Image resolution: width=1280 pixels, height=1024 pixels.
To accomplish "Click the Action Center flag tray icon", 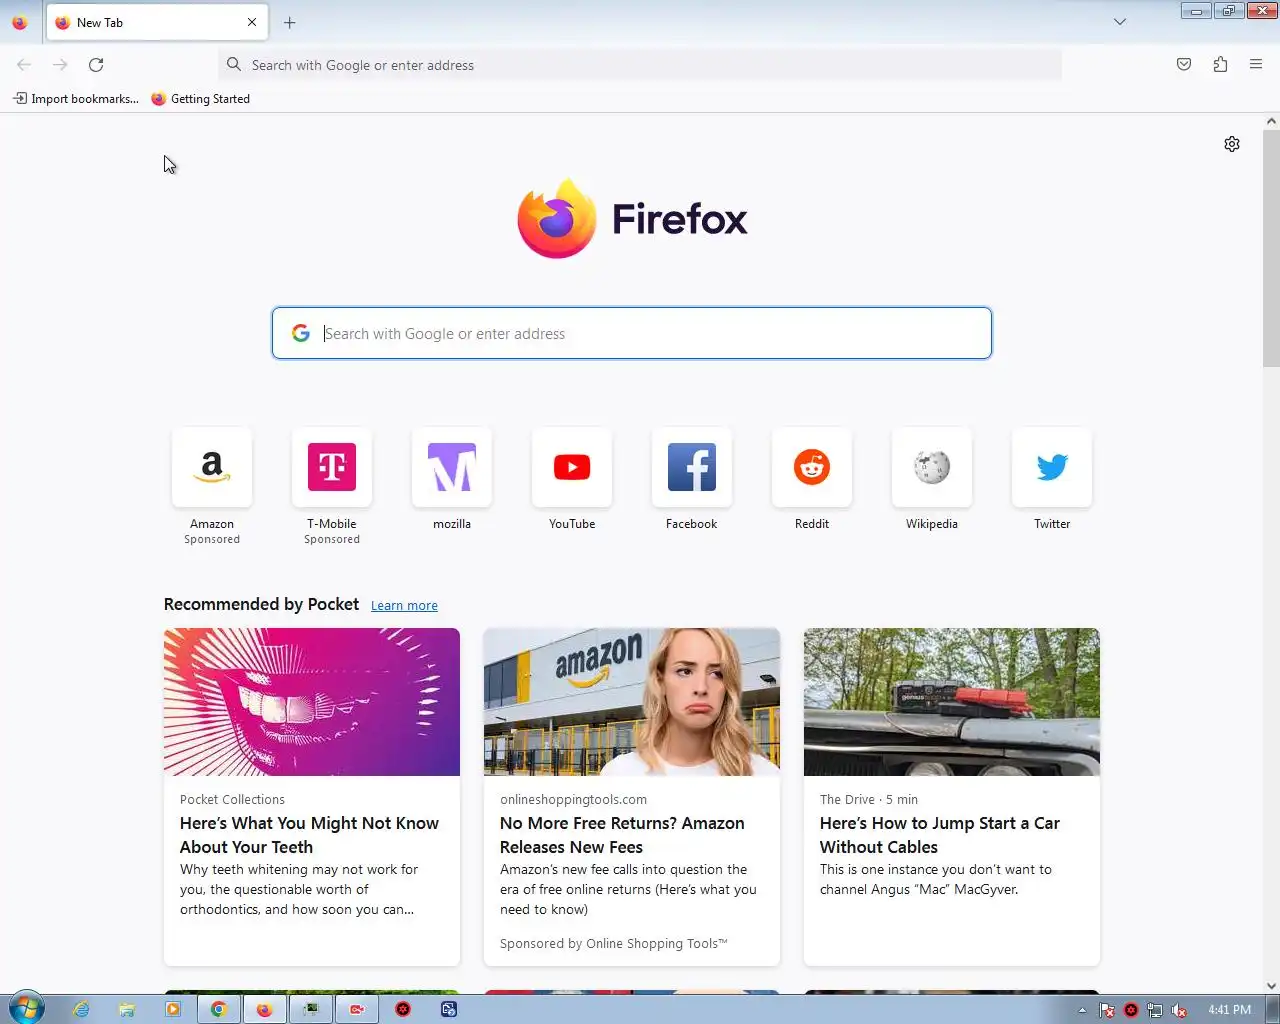I will [1106, 1010].
